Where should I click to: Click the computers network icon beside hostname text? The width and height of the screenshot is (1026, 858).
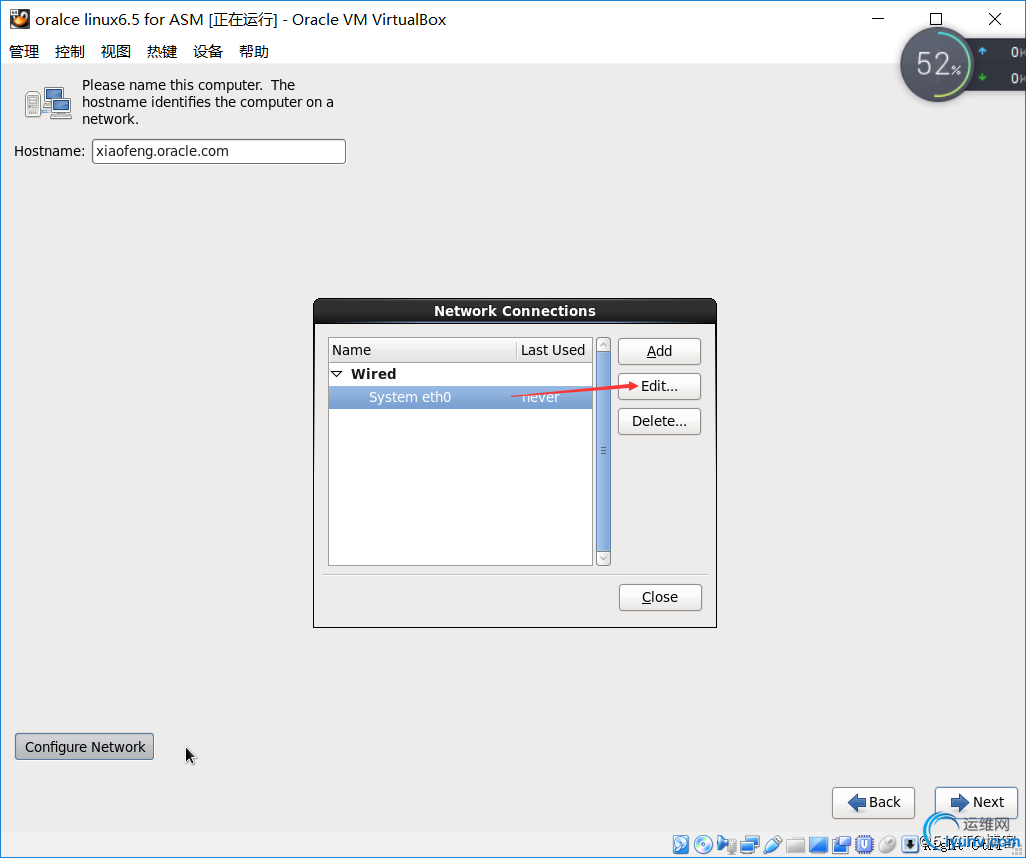click(x=48, y=103)
